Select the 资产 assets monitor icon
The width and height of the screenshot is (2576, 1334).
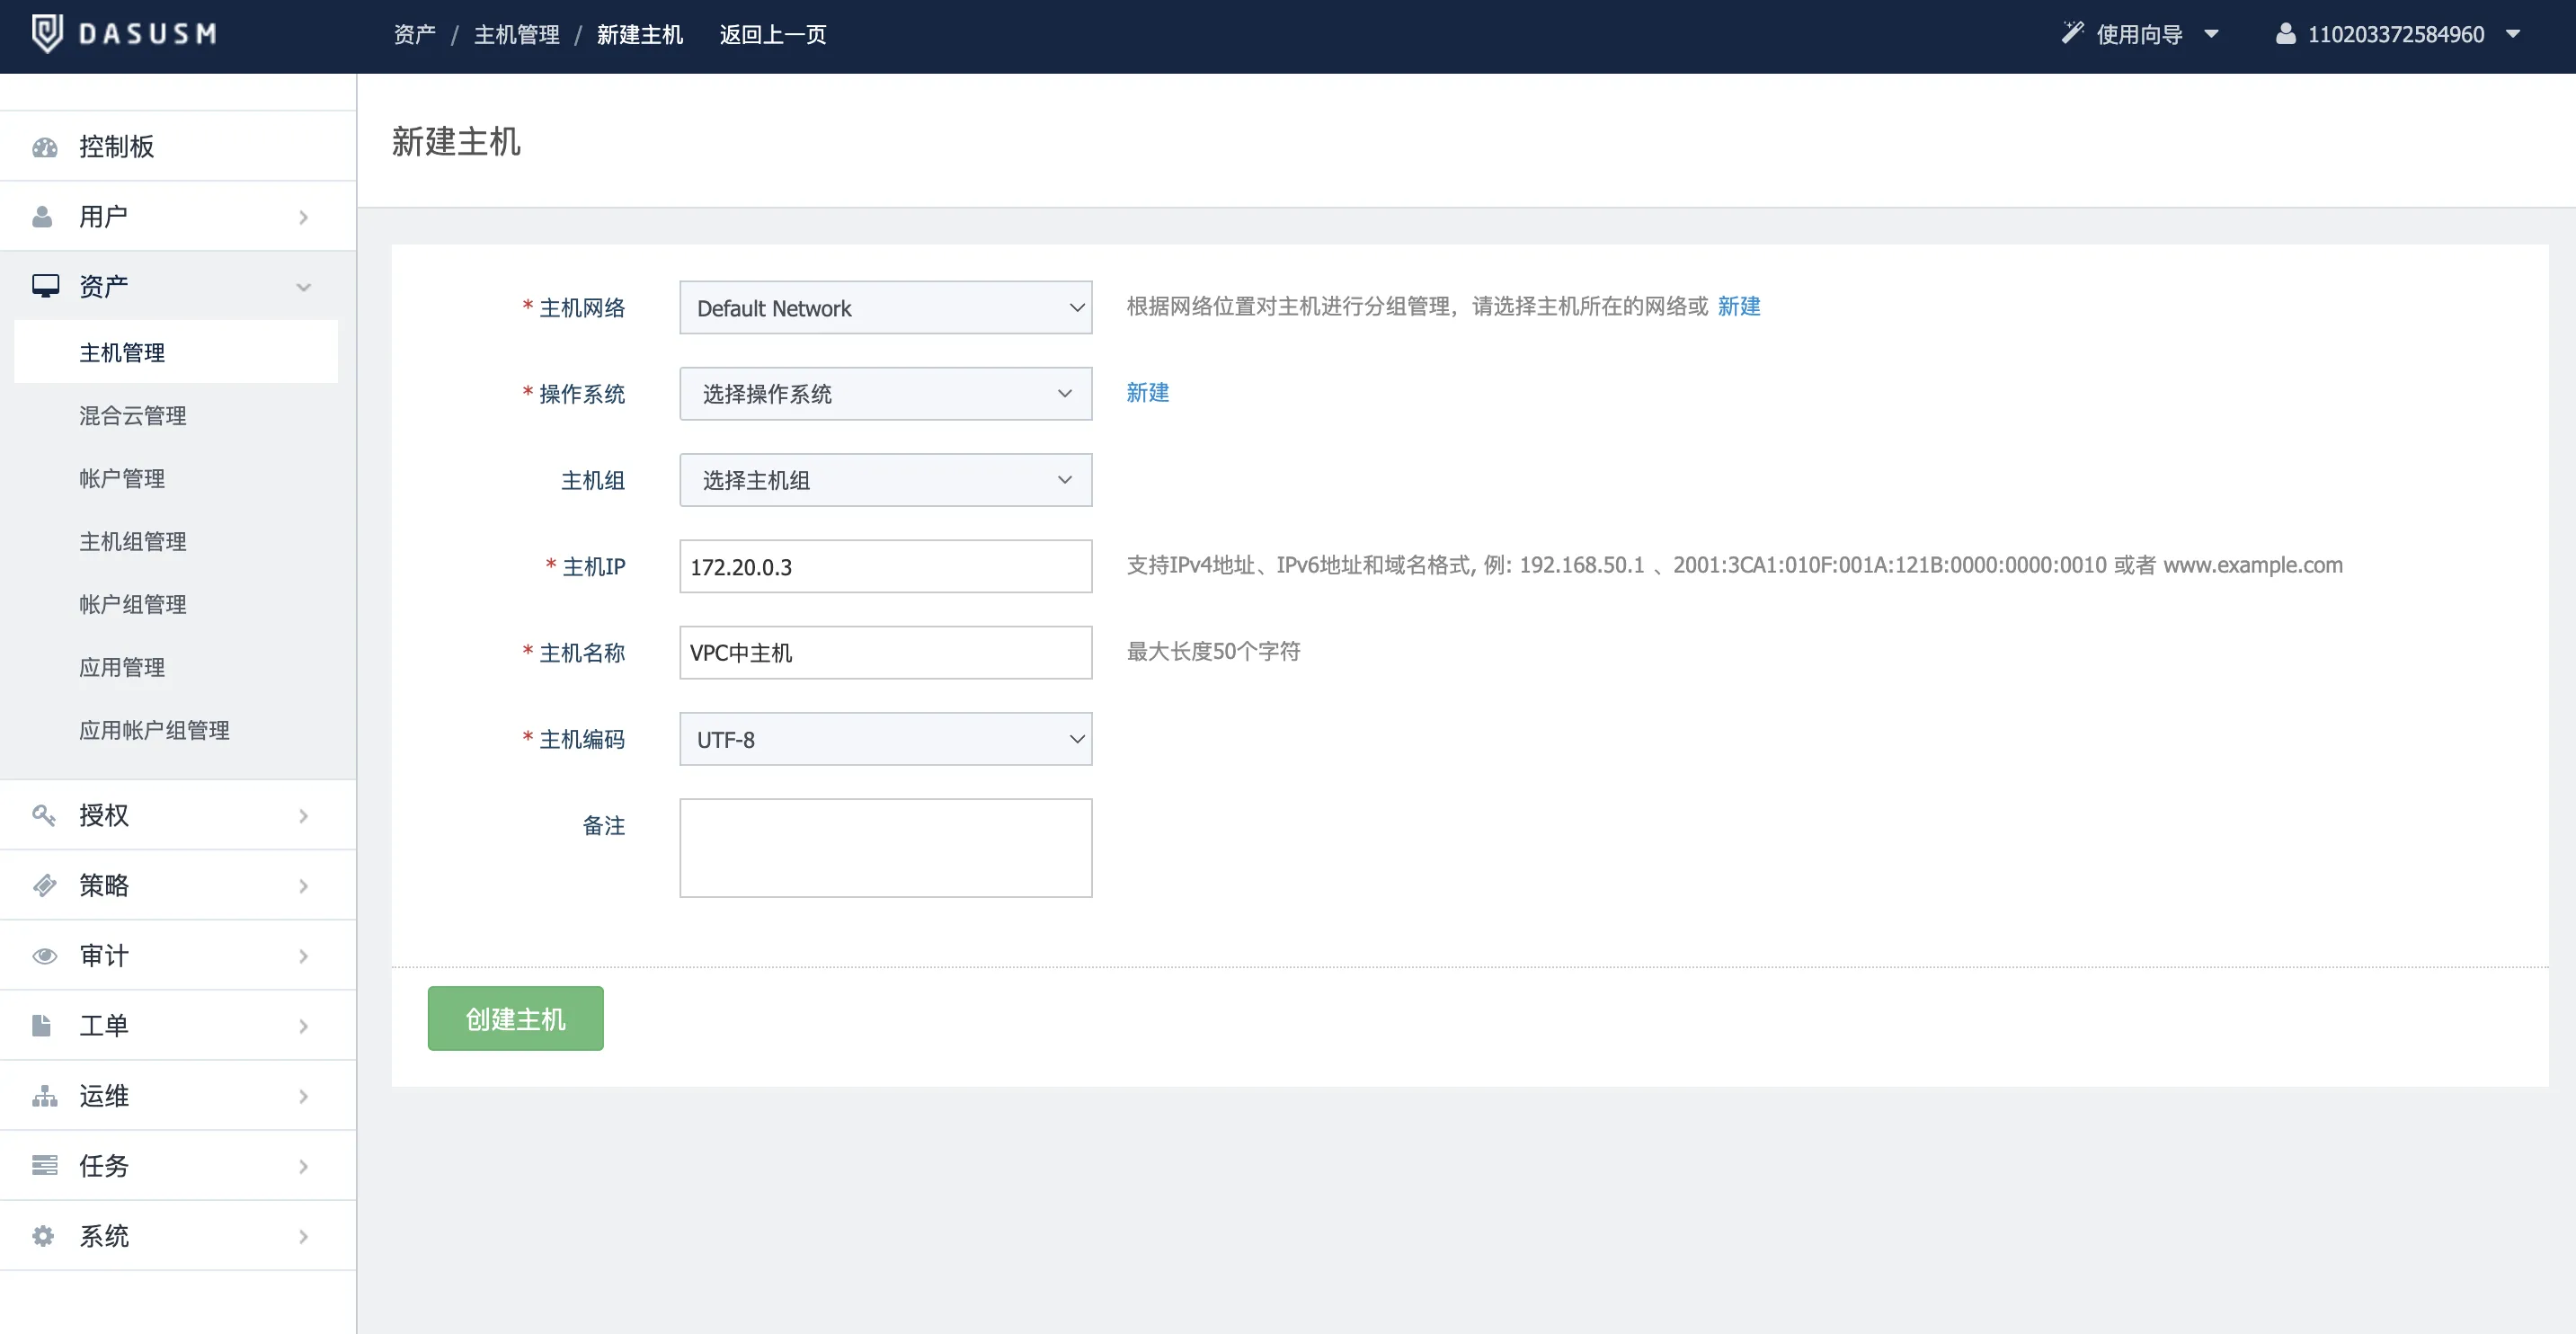pos(45,285)
